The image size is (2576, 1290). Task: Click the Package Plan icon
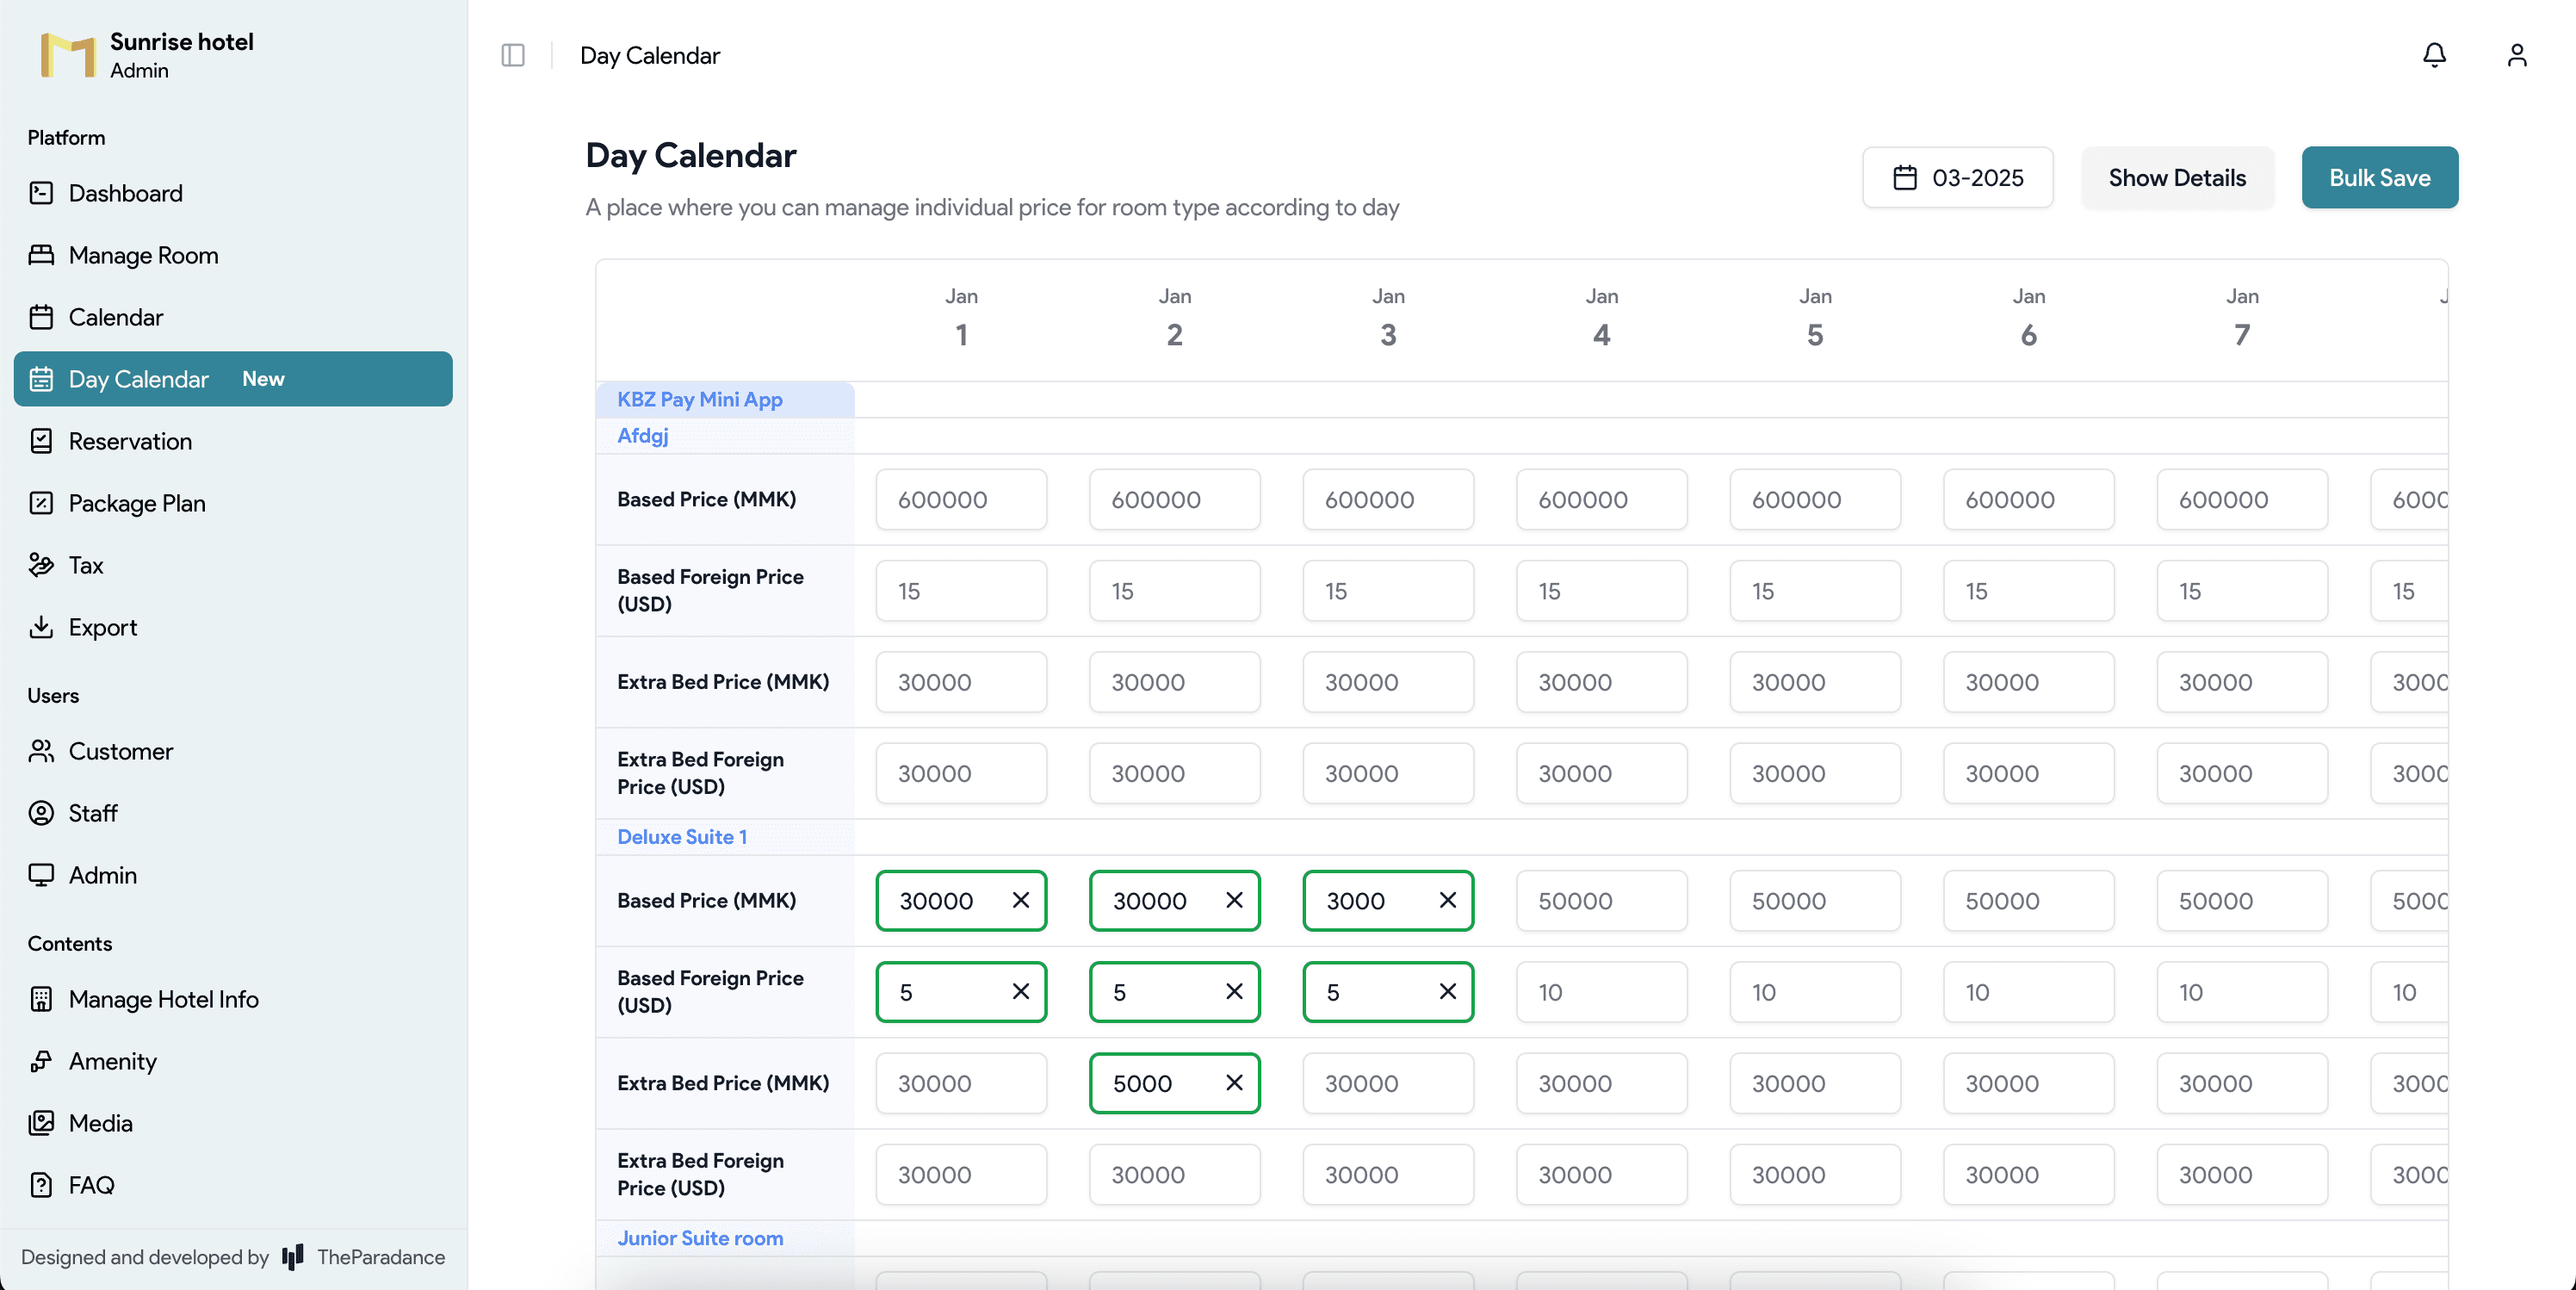click(x=41, y=503)
